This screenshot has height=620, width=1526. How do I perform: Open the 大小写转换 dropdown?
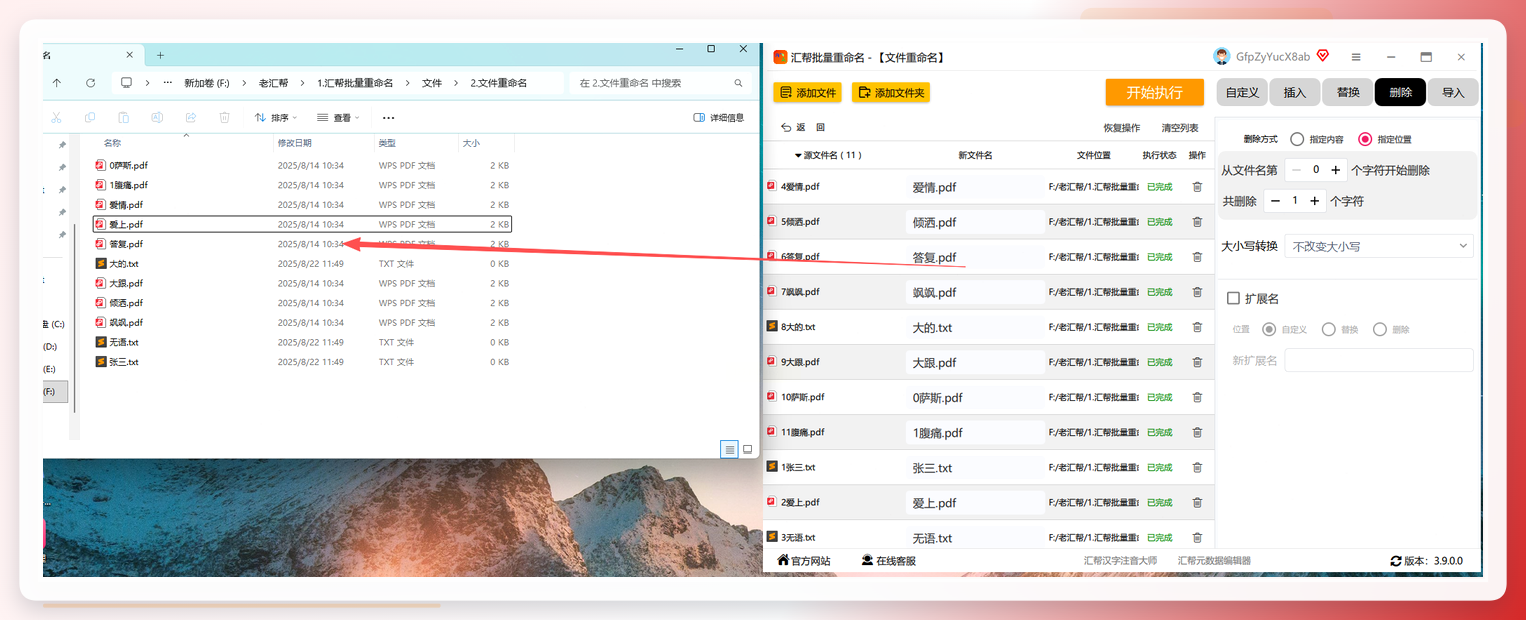click(x=1378, y=246)
